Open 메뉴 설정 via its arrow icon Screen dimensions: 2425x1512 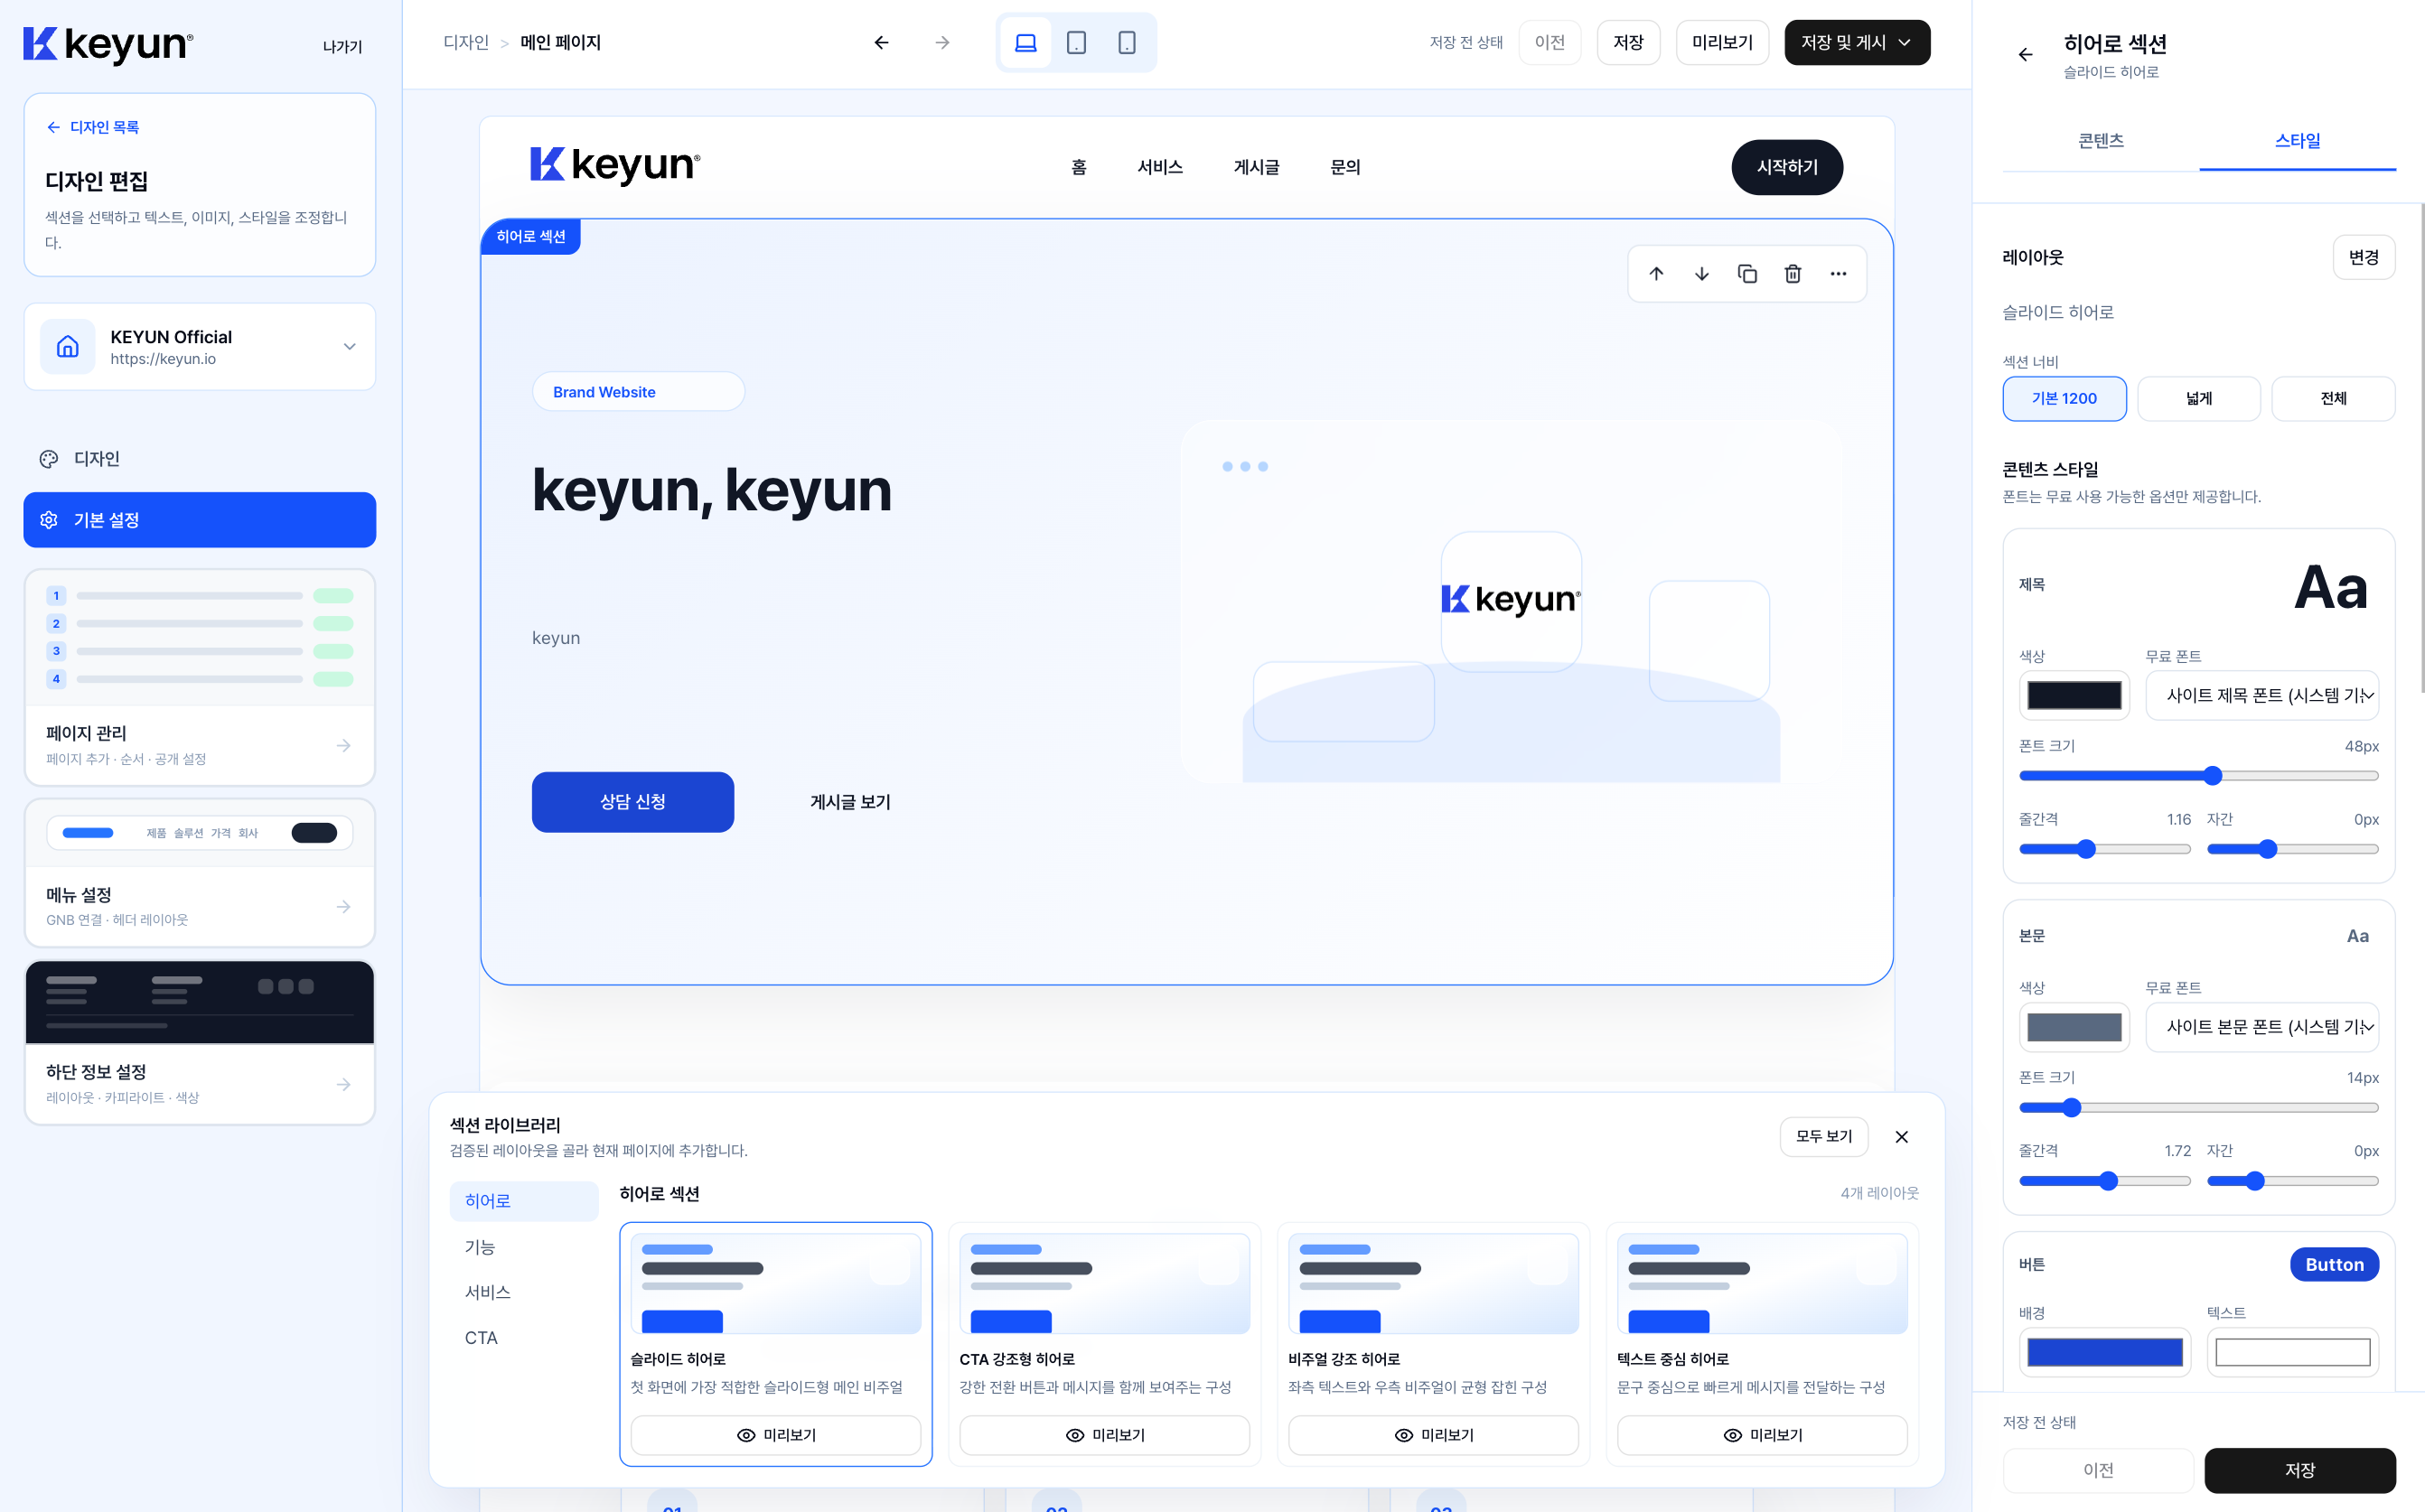344,907
